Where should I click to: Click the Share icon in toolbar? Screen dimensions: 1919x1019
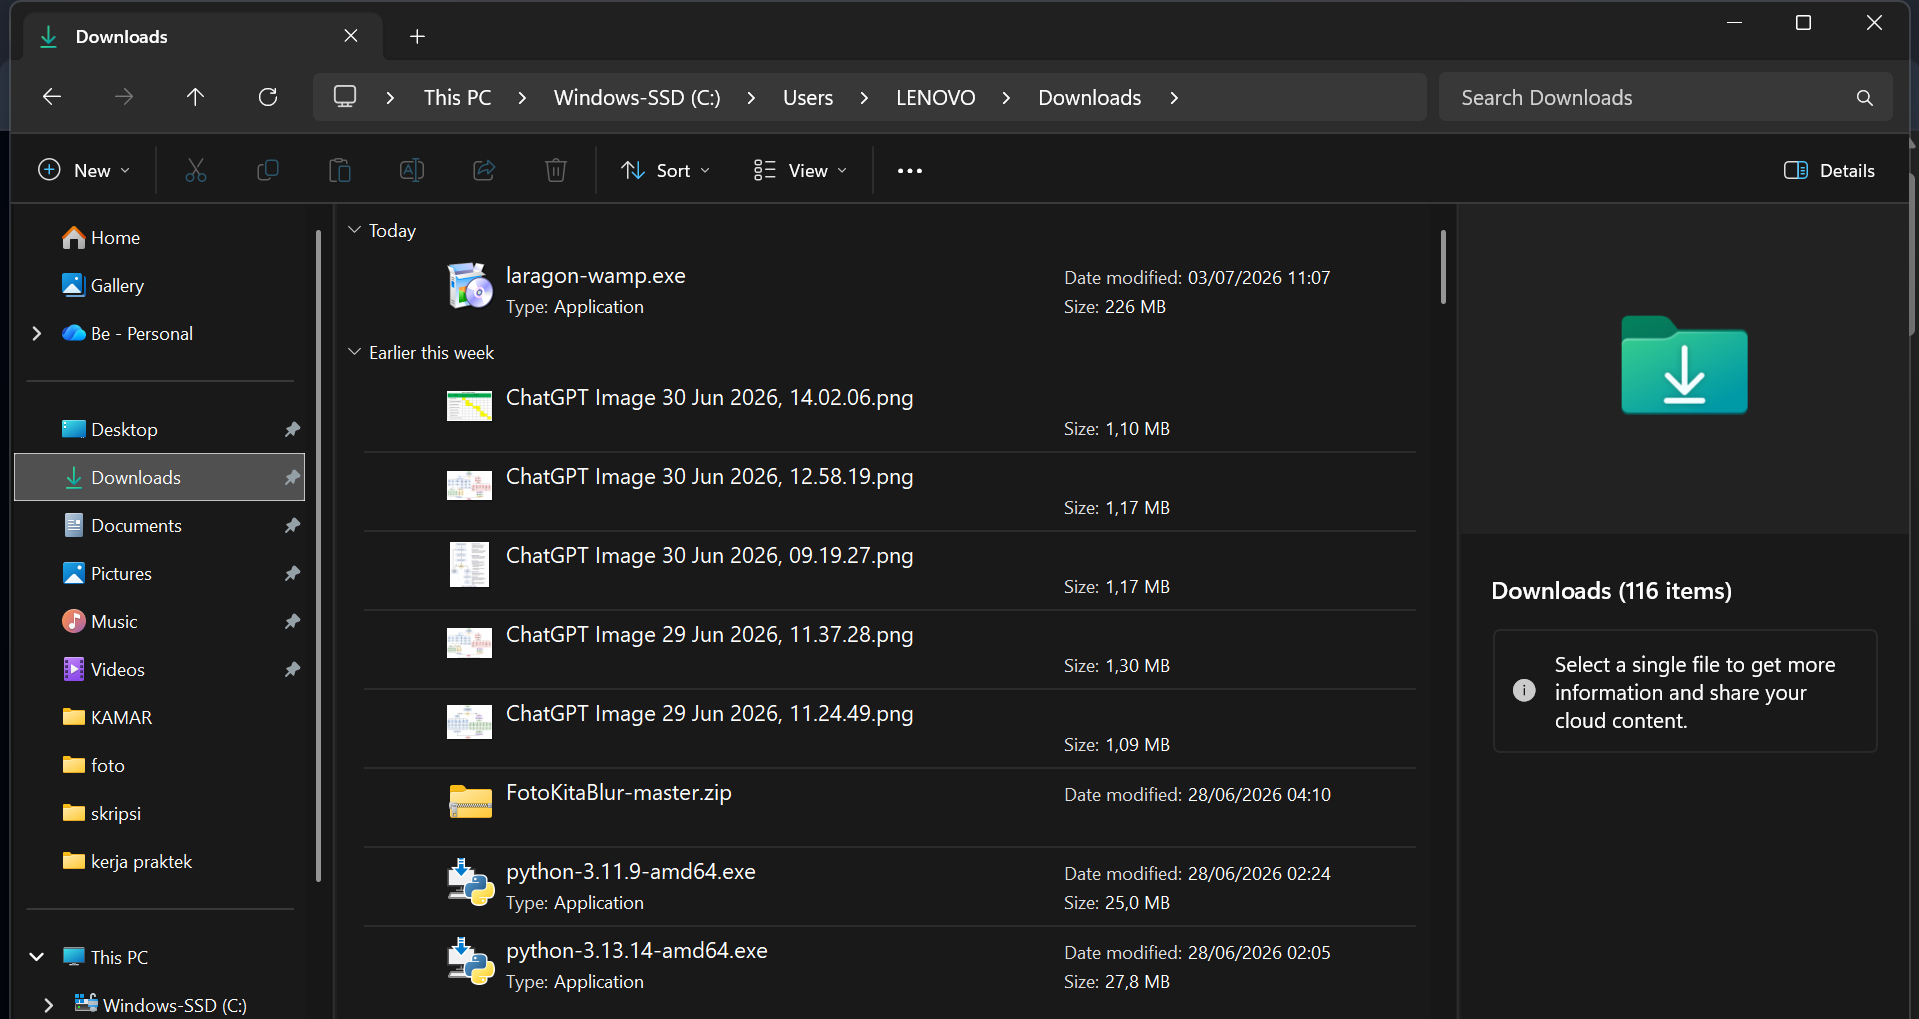(484, 171)
